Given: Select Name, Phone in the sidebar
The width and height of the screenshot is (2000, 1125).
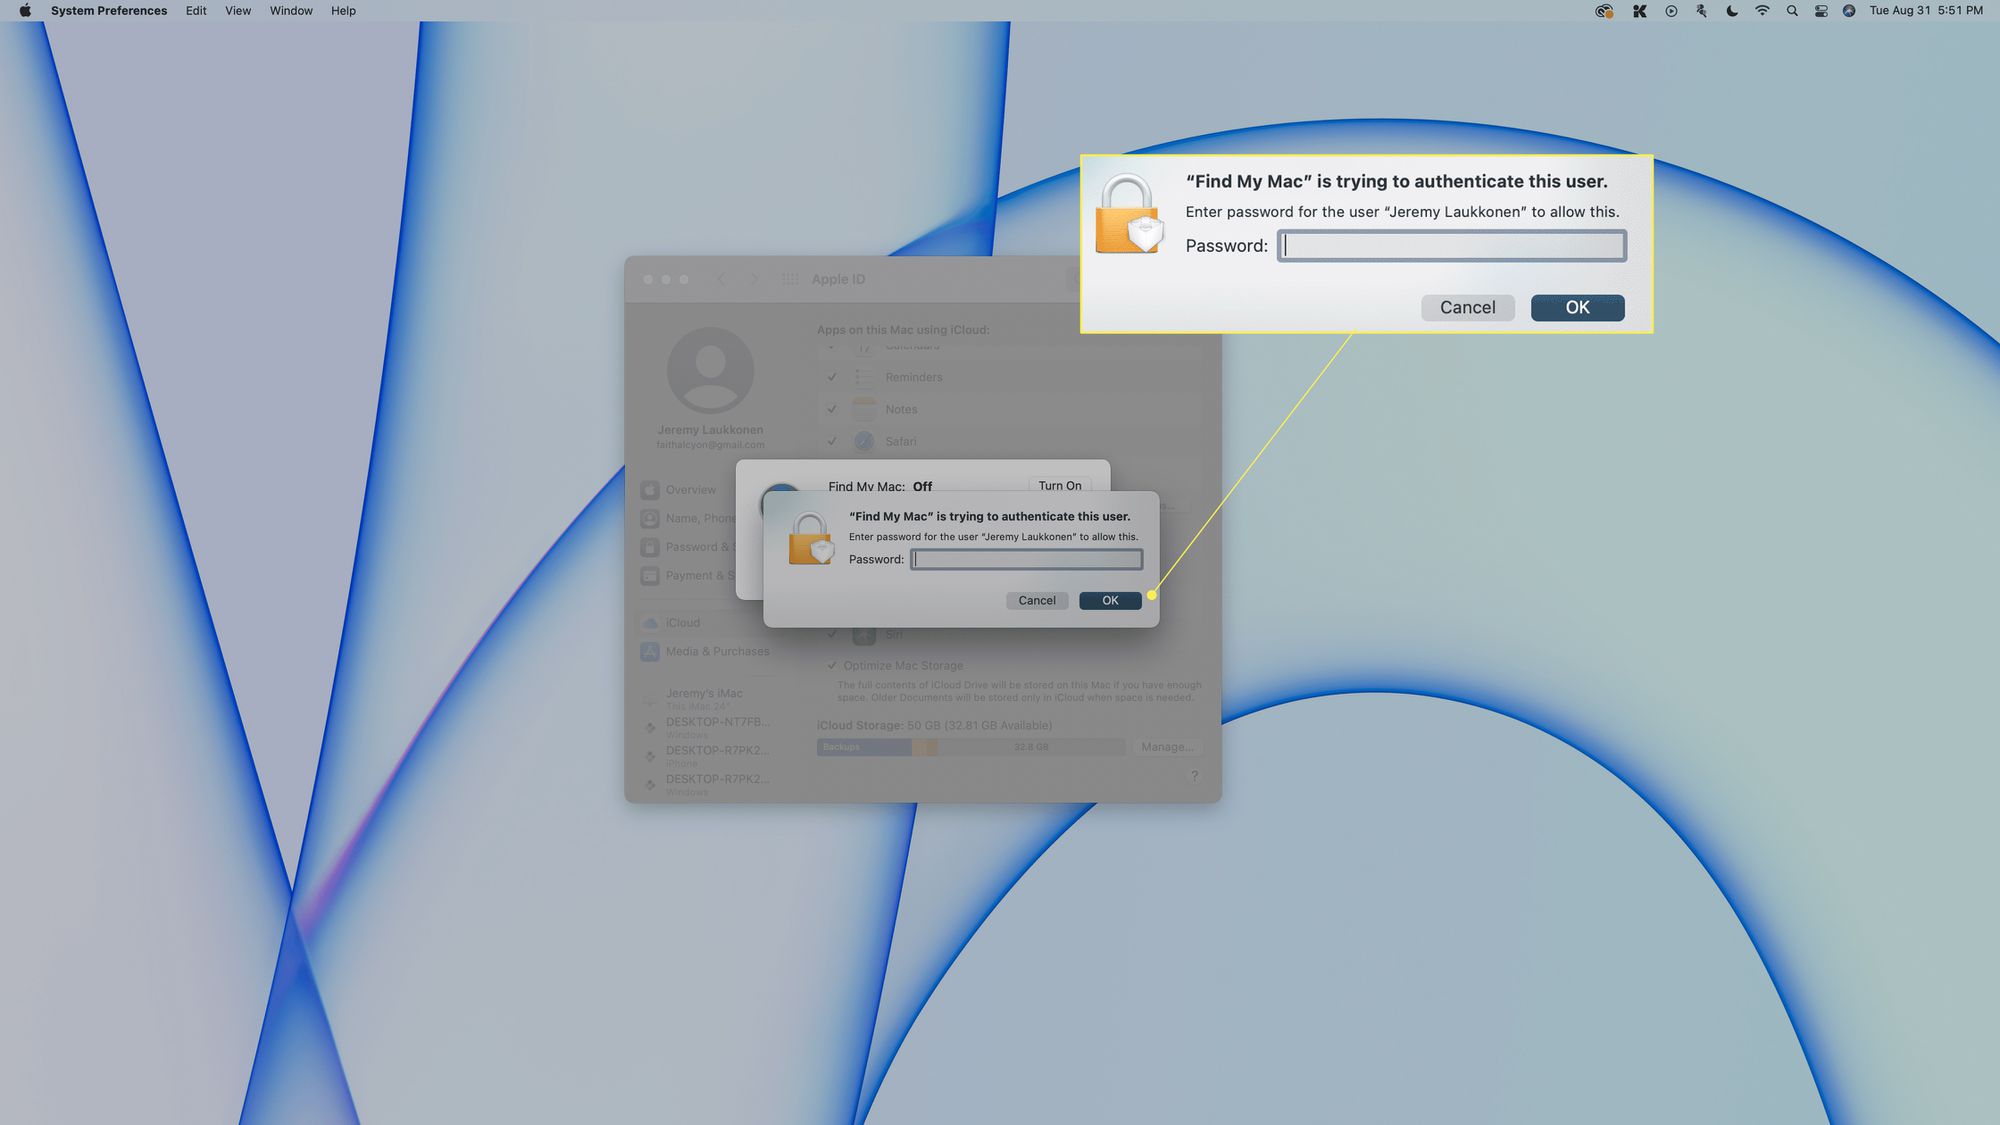Looking at the screenshot, I should click(688, 518).
